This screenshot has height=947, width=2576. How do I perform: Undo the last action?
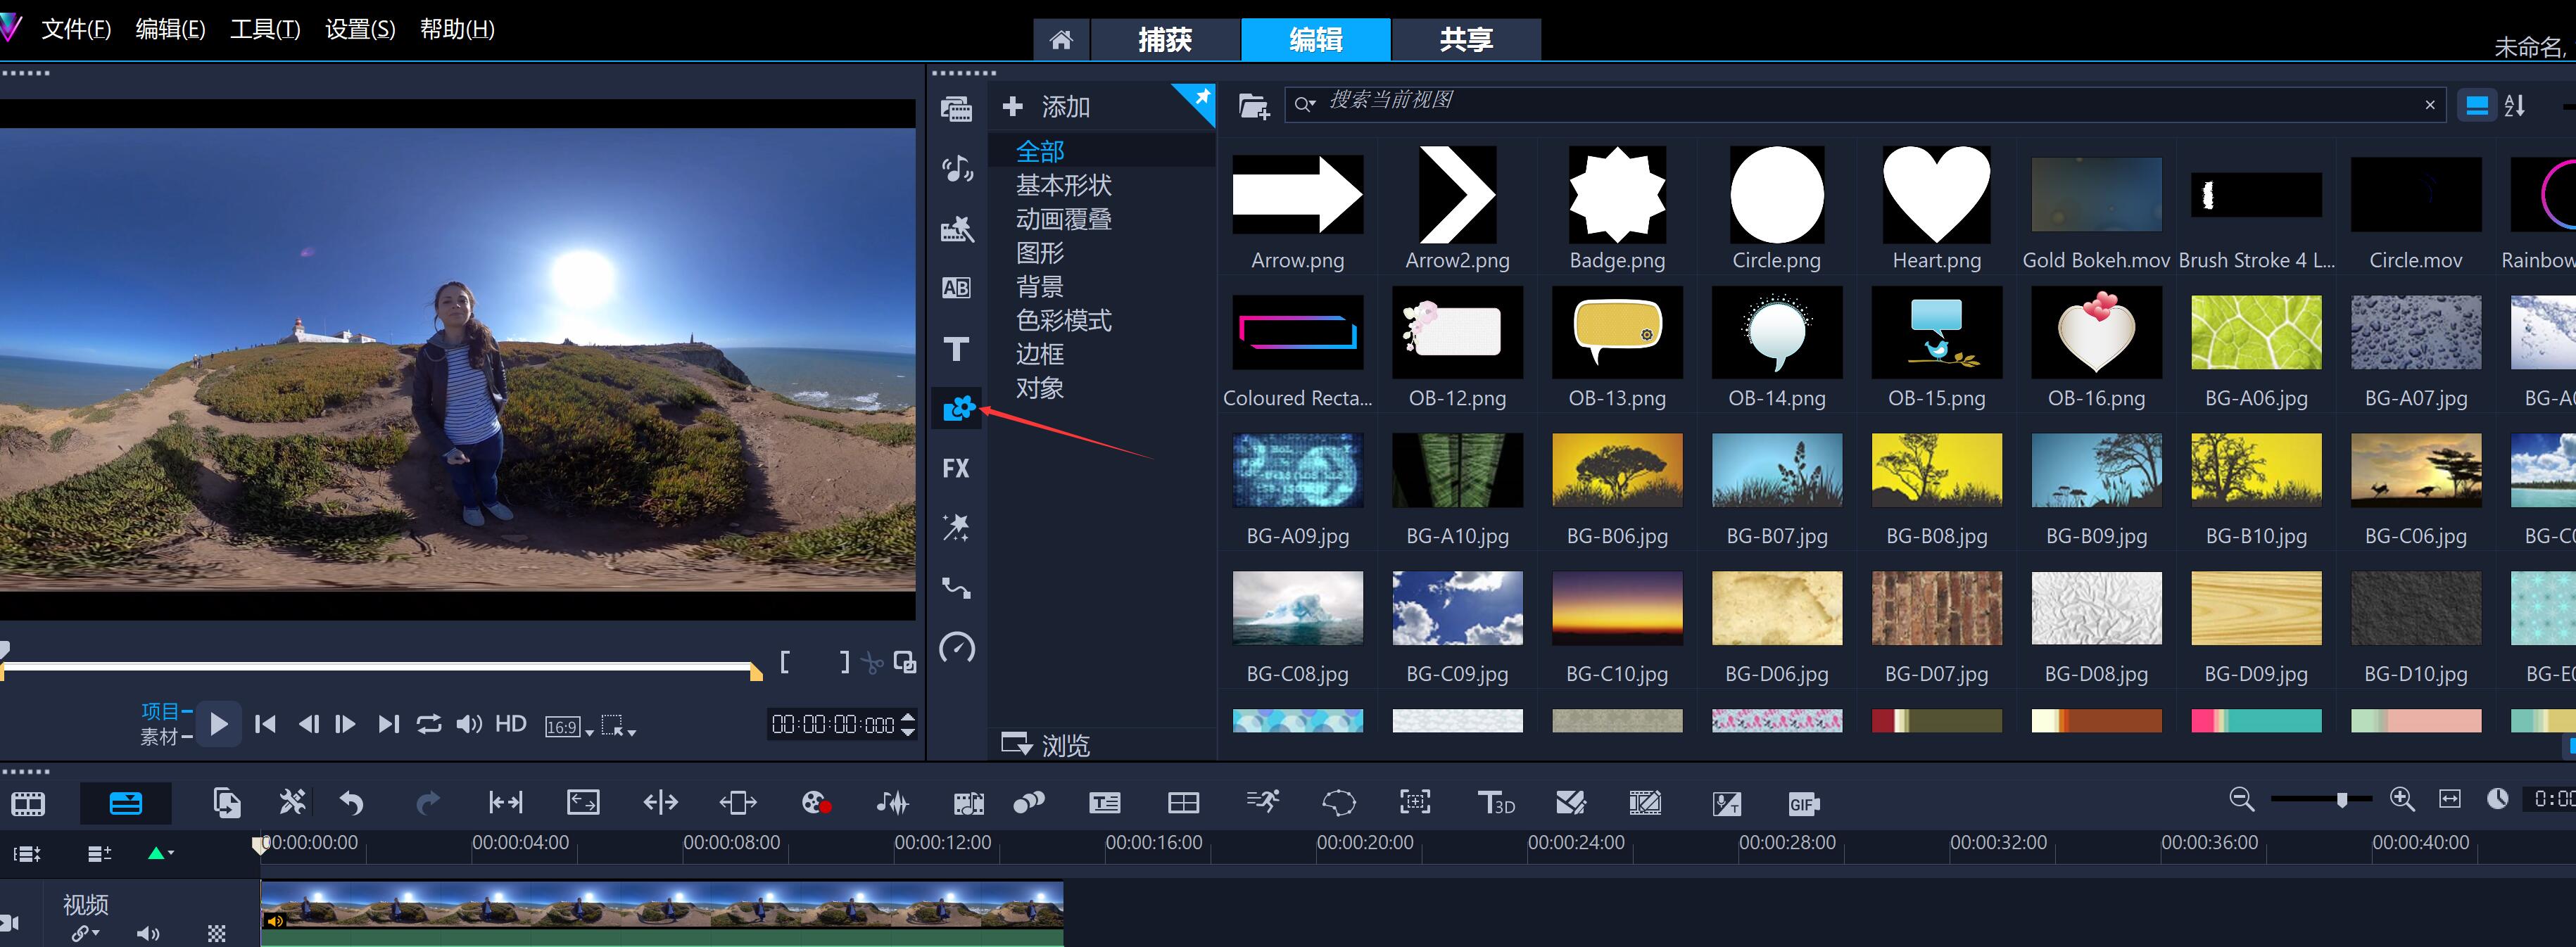click(351, 802)
